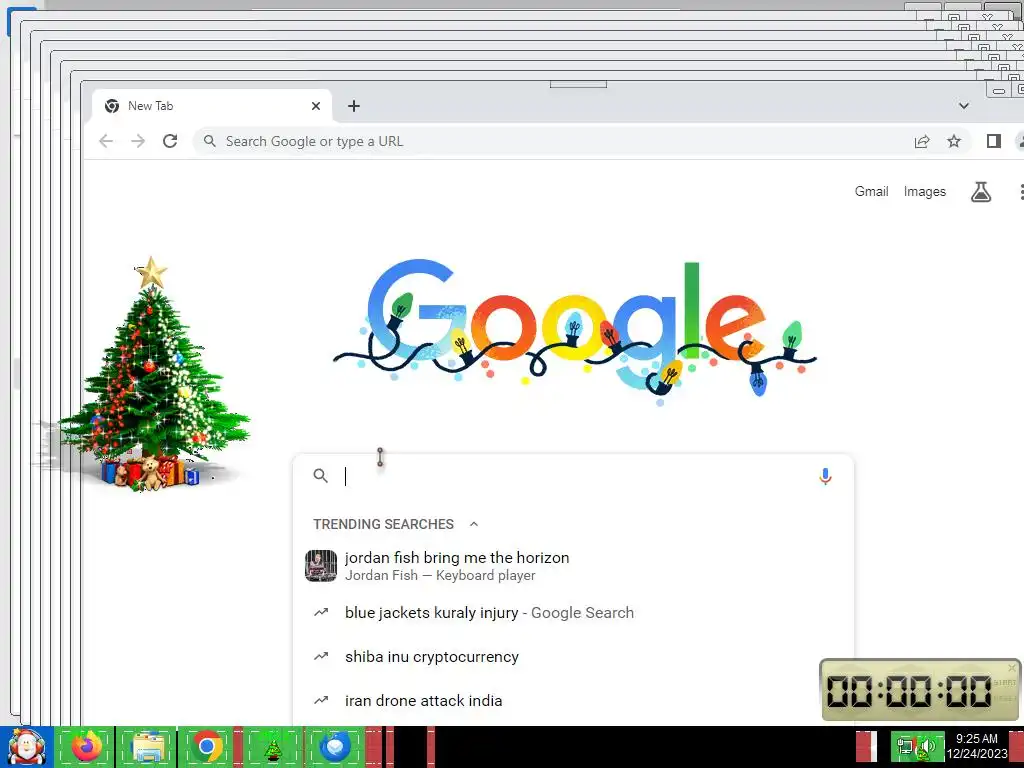Click the share this page icon

coord(921,141)
